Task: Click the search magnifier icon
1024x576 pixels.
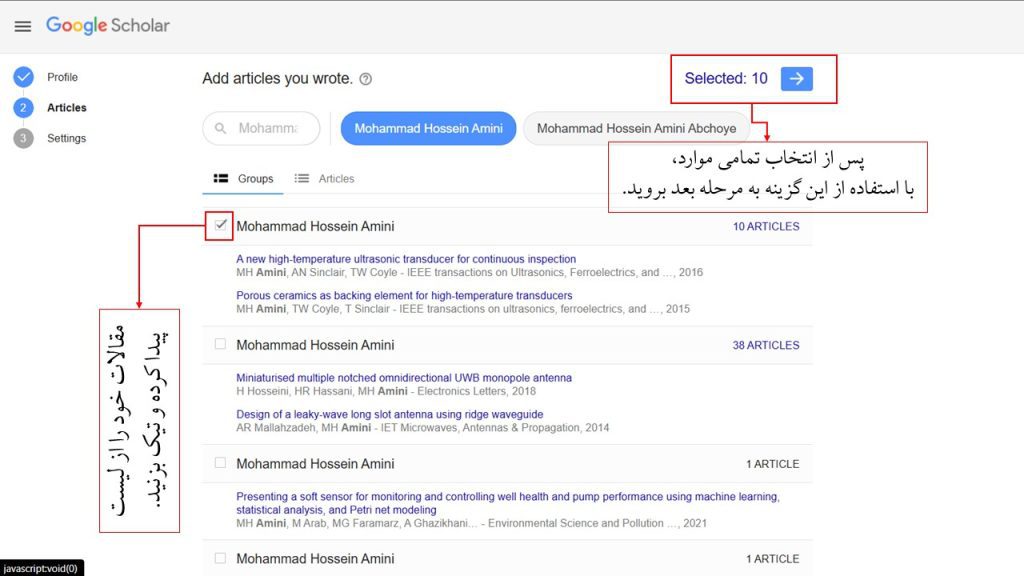Action: pyautogui.click(x=220, y=128)
